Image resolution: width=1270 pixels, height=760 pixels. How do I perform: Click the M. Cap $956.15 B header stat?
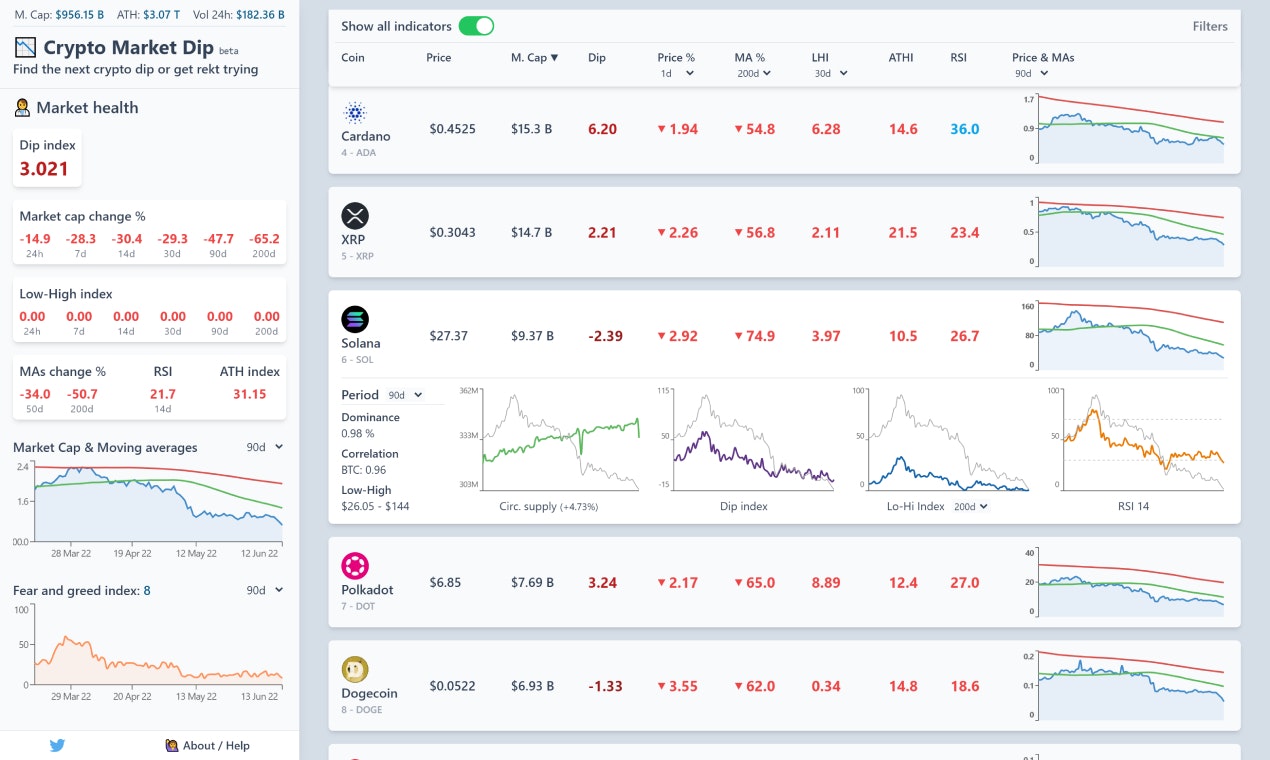[59, 15]
